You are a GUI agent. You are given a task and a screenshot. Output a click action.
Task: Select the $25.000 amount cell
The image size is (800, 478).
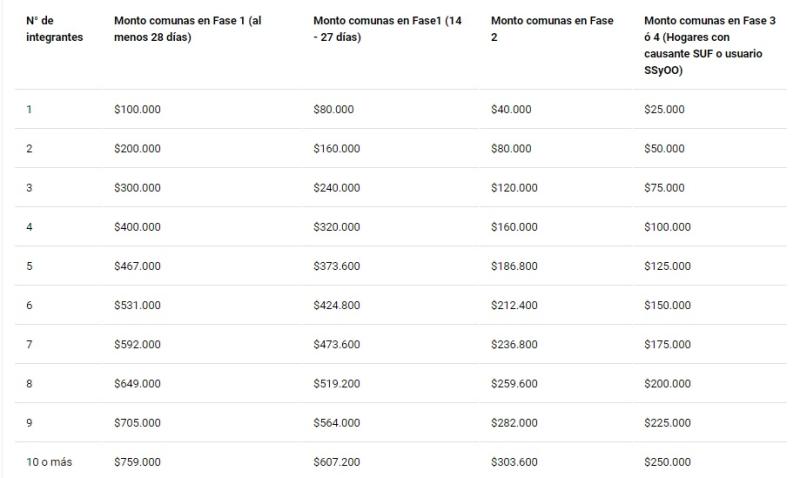click(664, 110)
